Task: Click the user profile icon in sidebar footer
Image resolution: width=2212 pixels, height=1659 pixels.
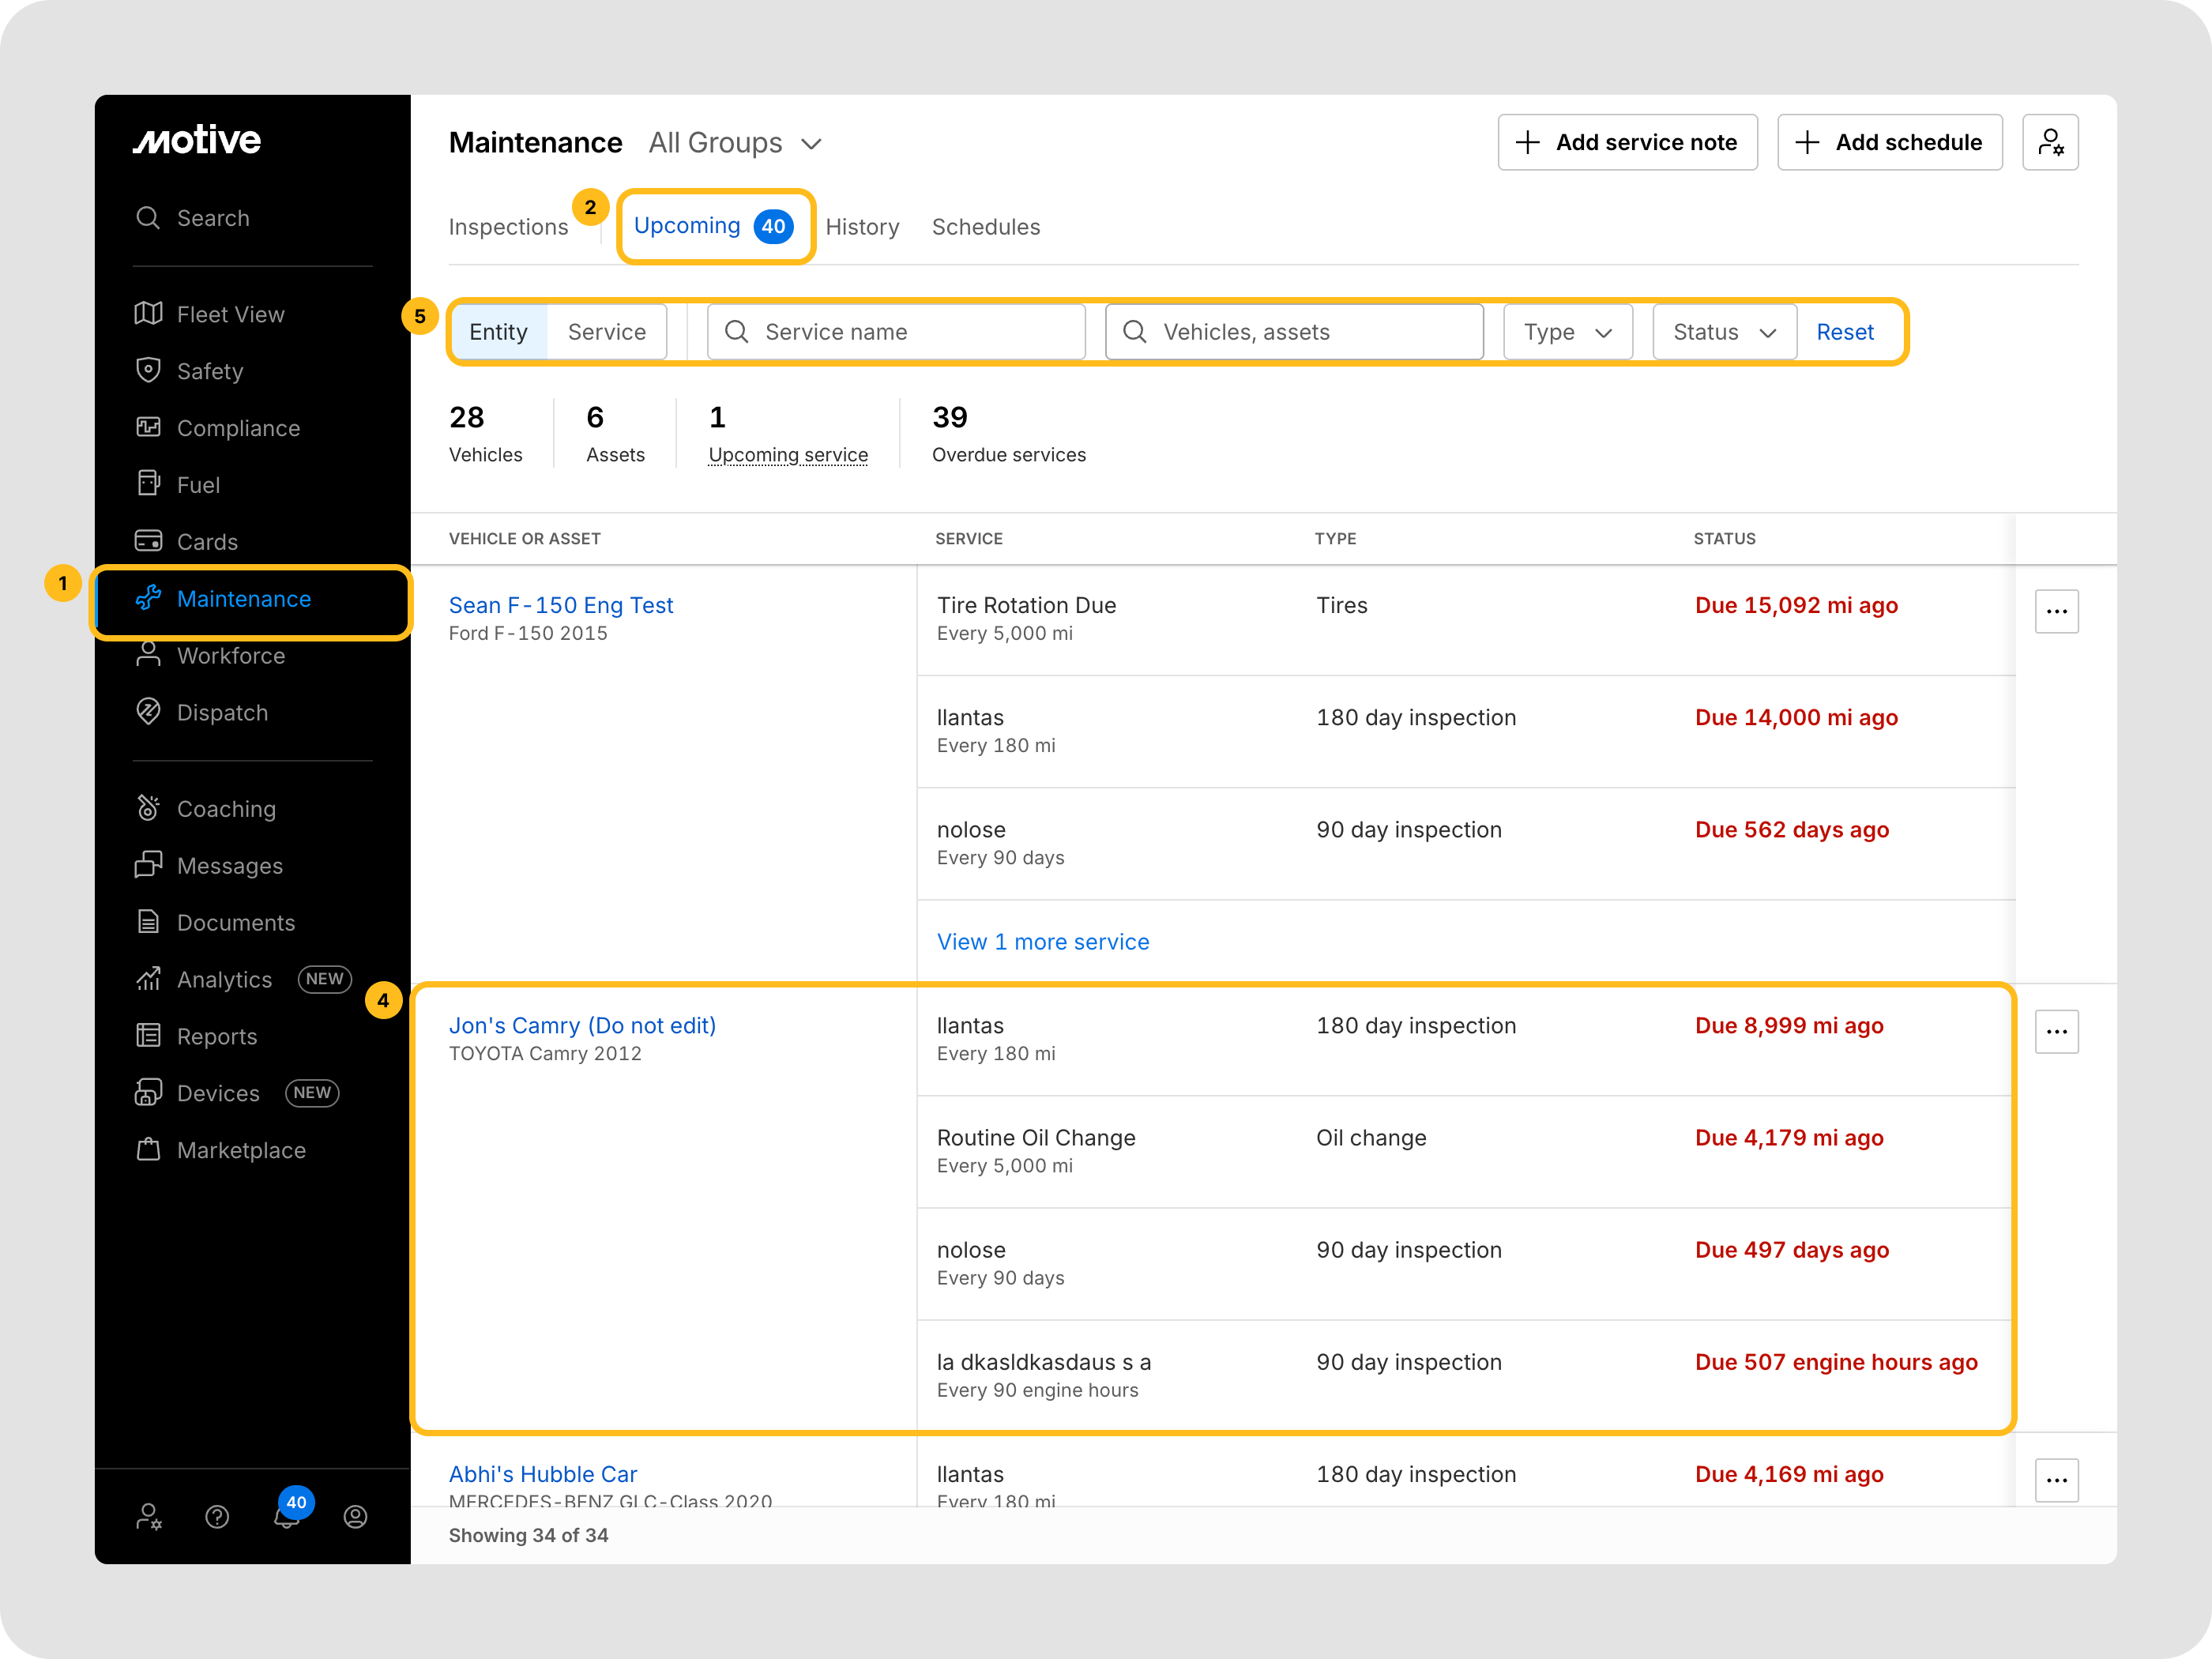Action: (x=355, y=1517)
